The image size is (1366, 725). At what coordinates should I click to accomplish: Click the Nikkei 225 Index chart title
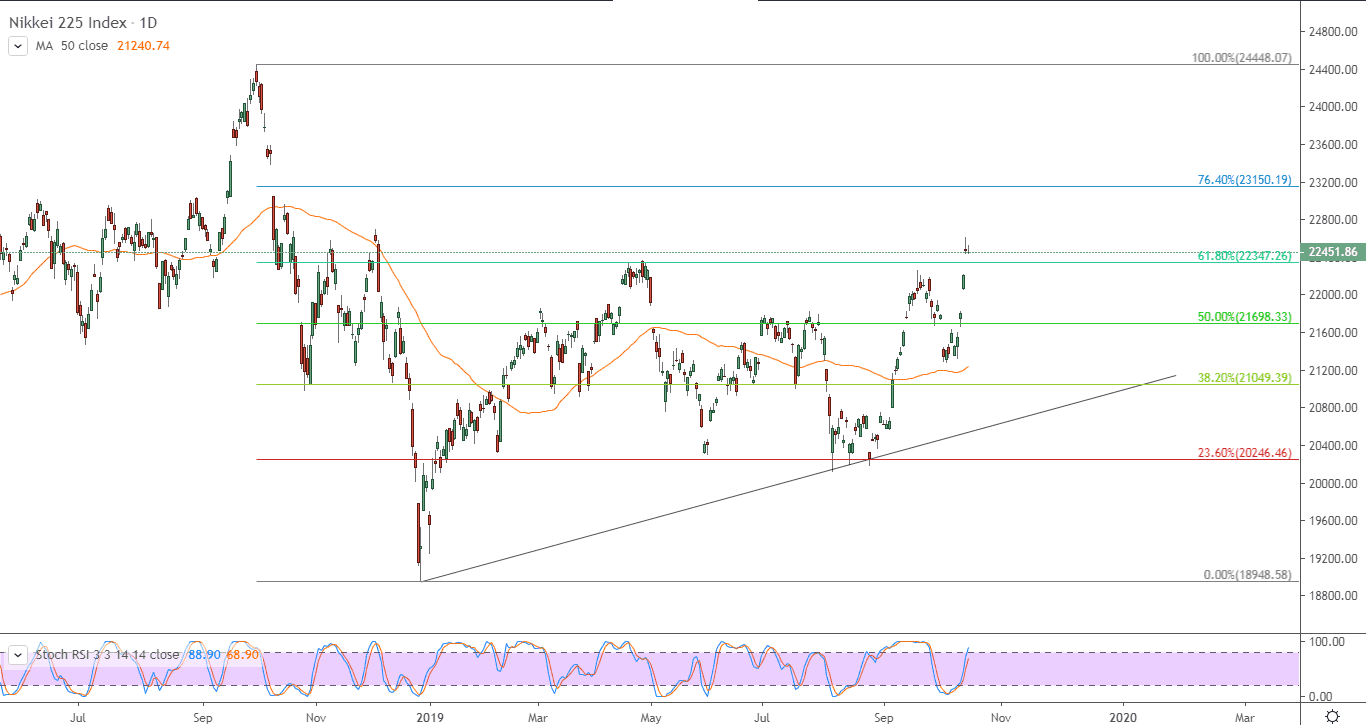point(84,22)
